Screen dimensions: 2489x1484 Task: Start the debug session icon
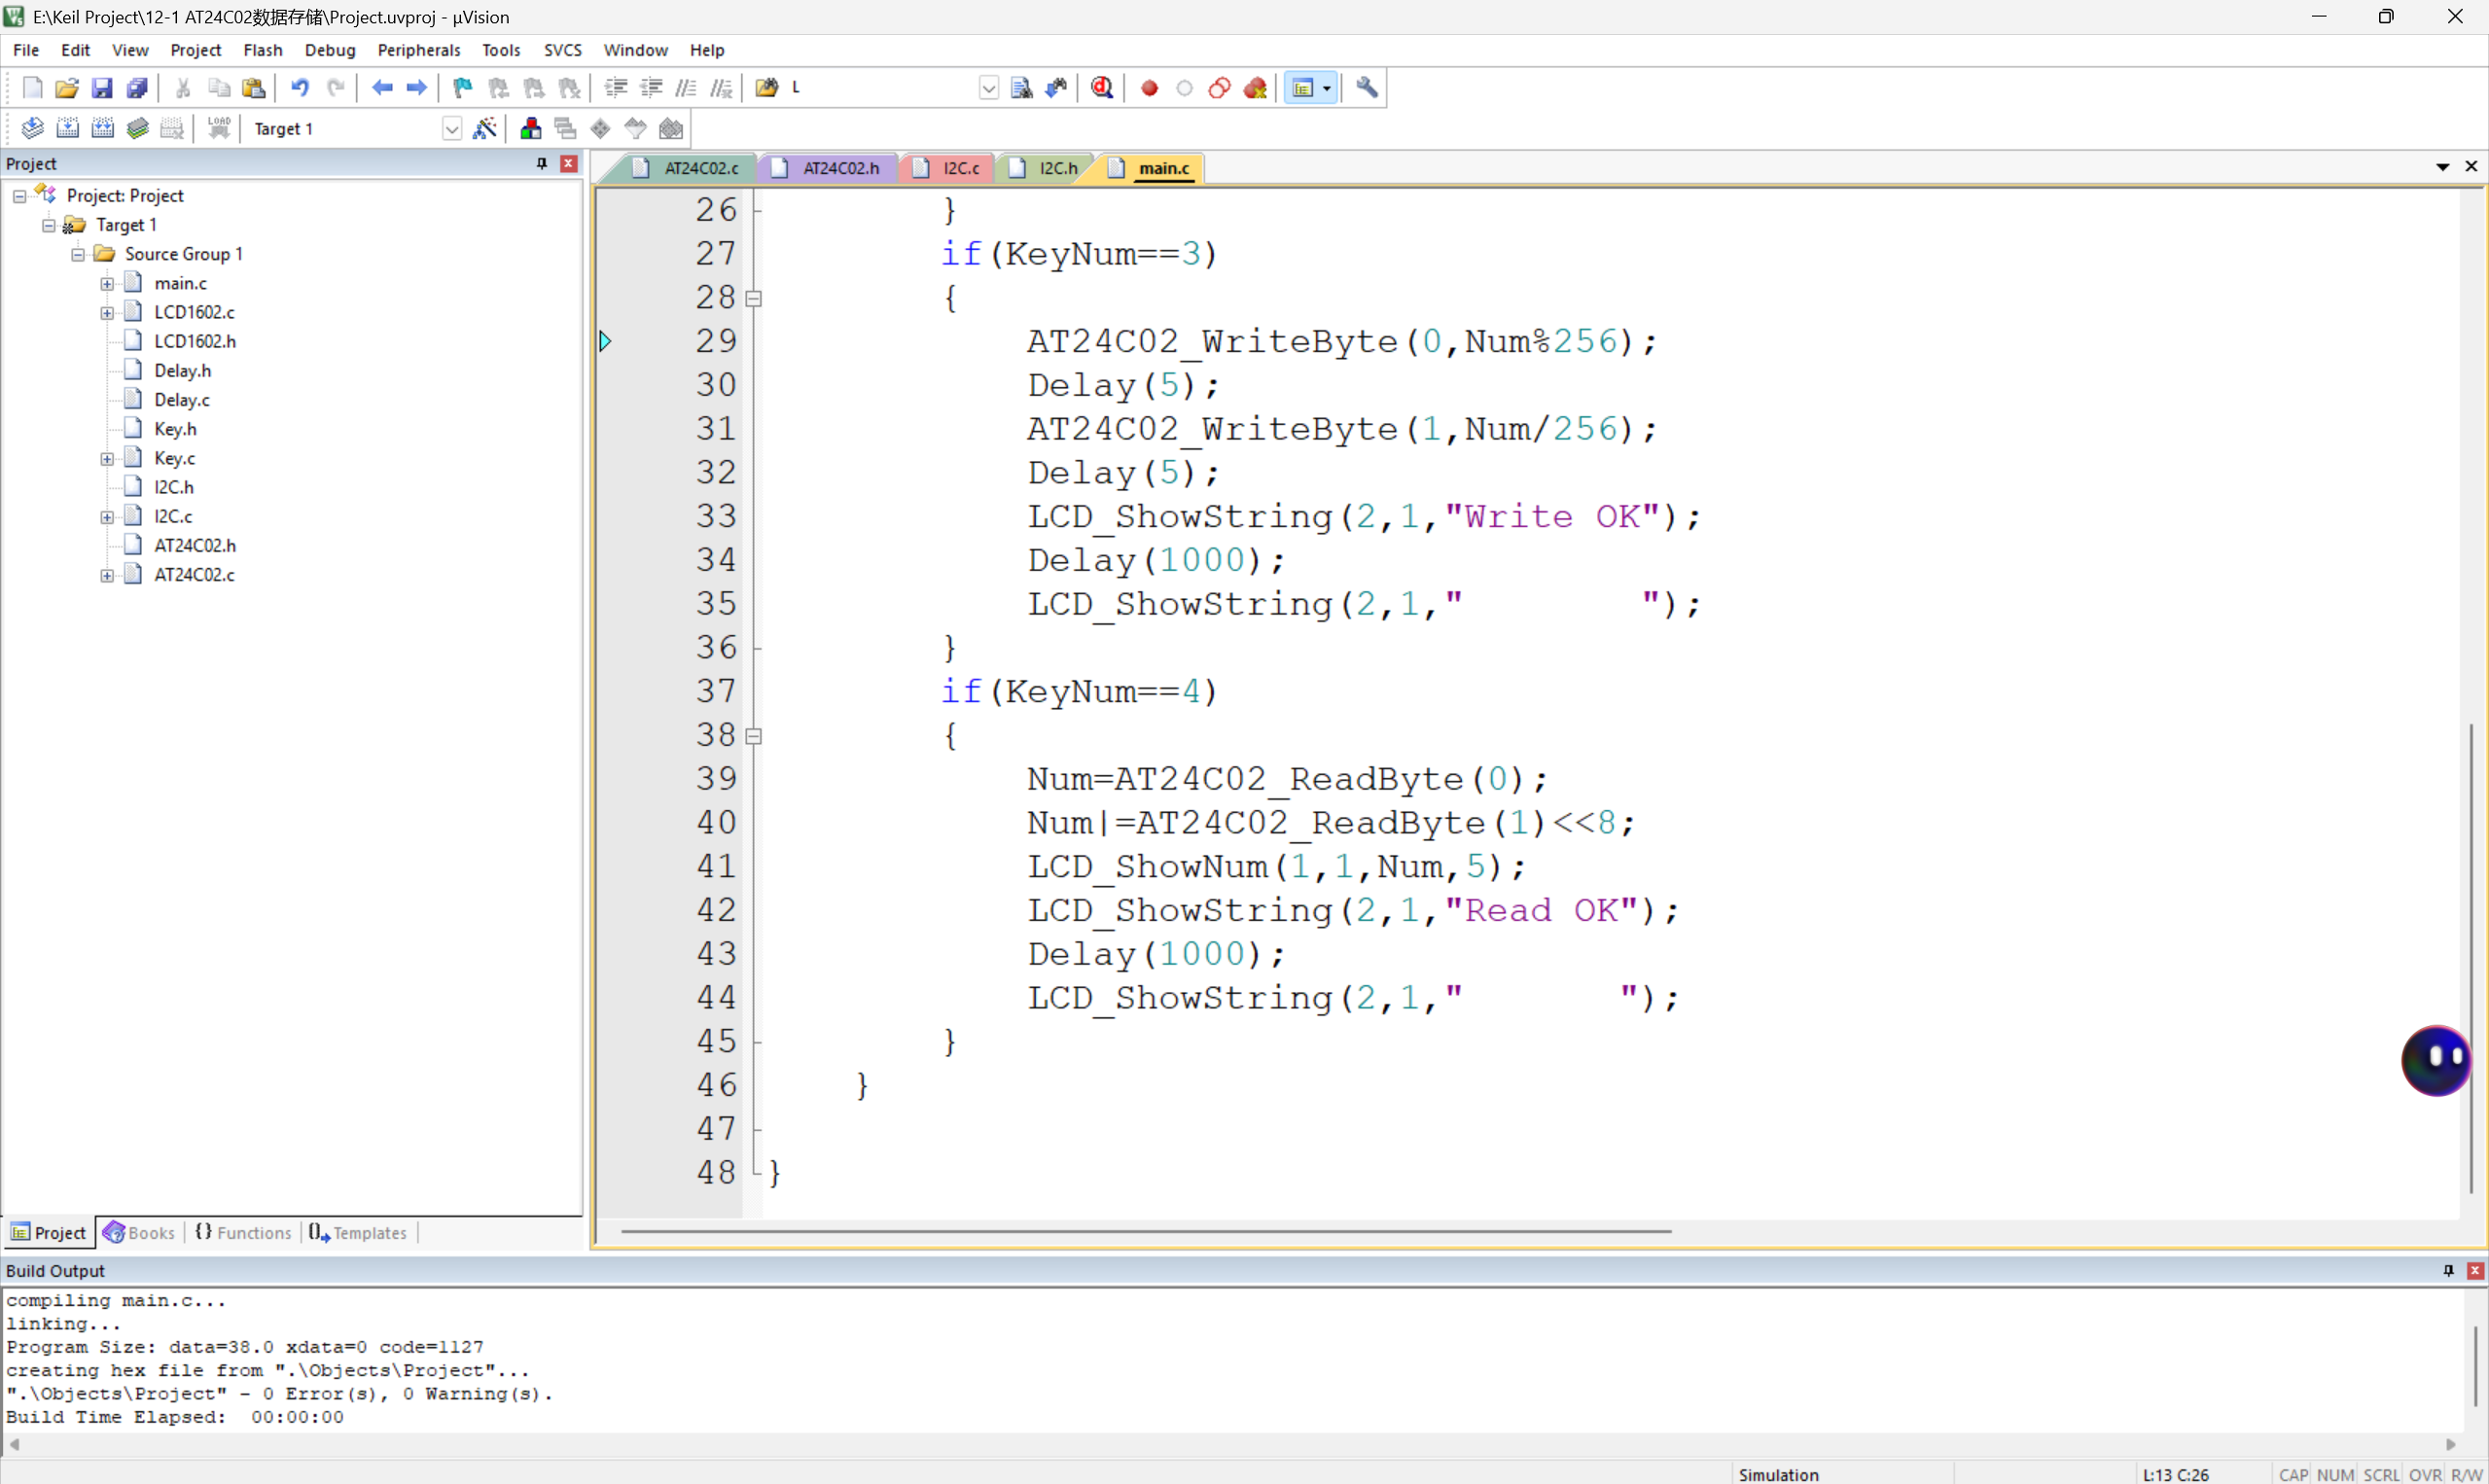click(x=1102, y=88)
